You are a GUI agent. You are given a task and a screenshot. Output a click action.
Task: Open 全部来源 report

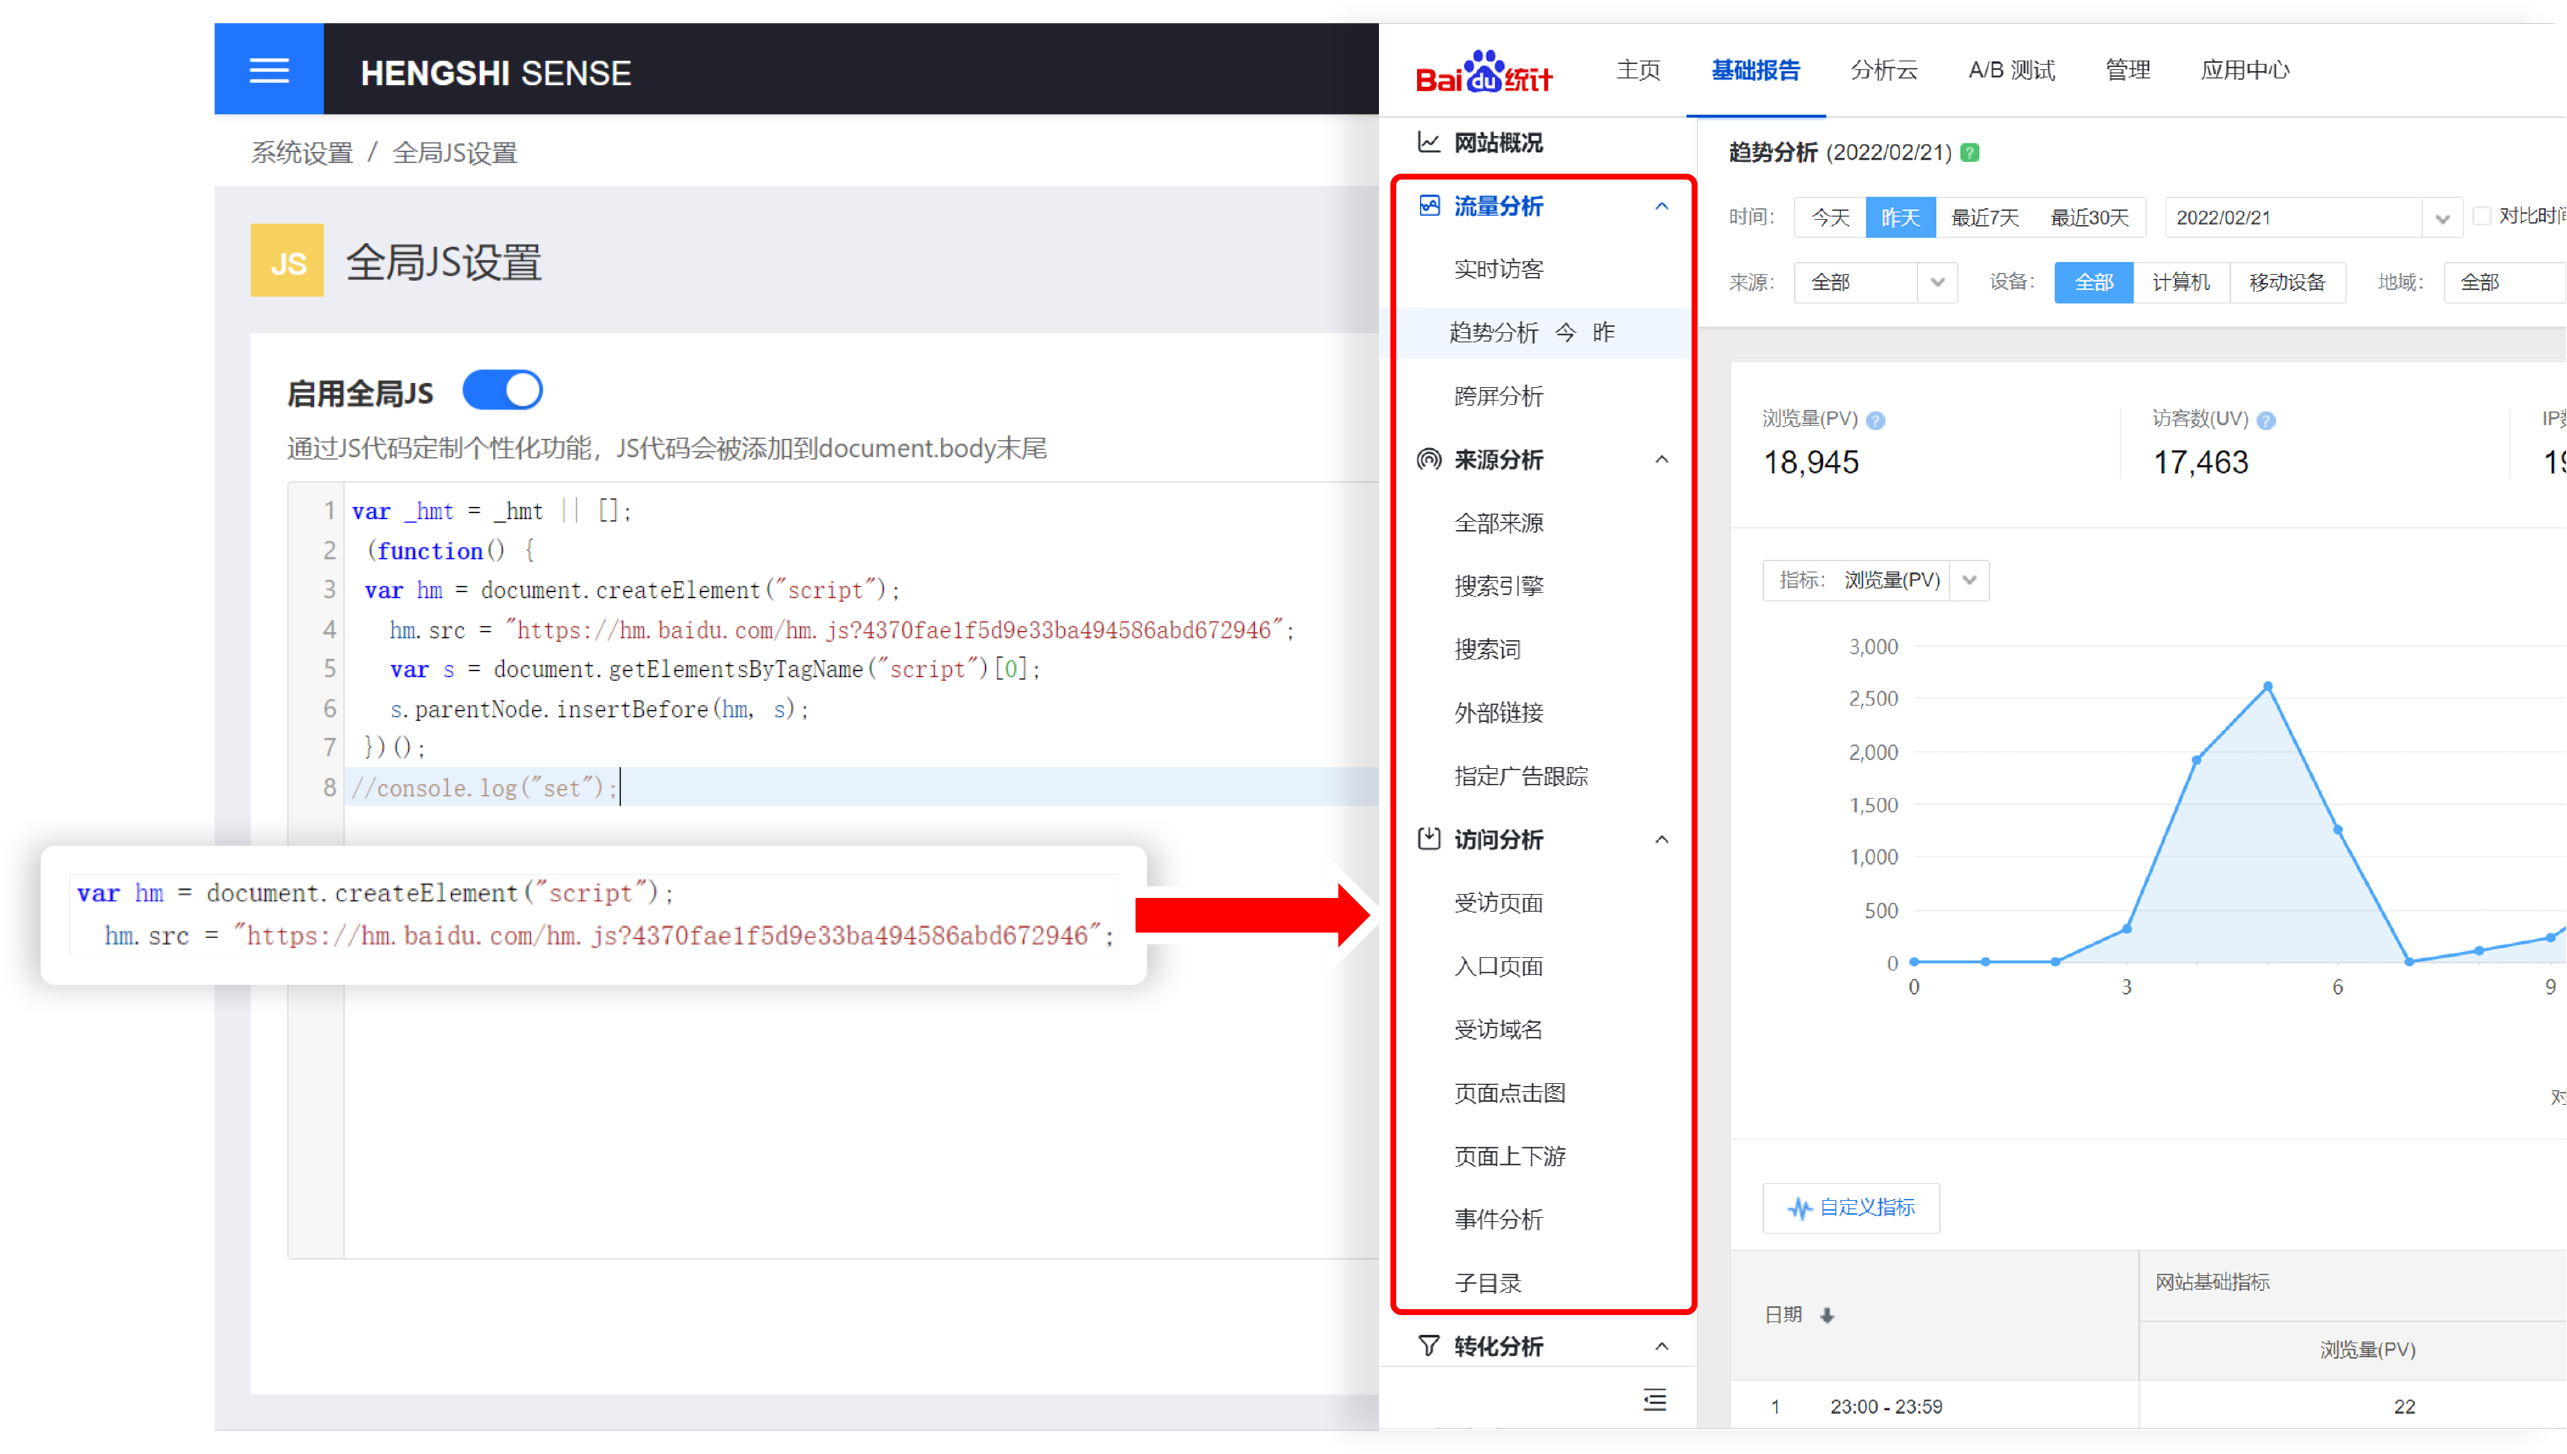pos(1497,522)
